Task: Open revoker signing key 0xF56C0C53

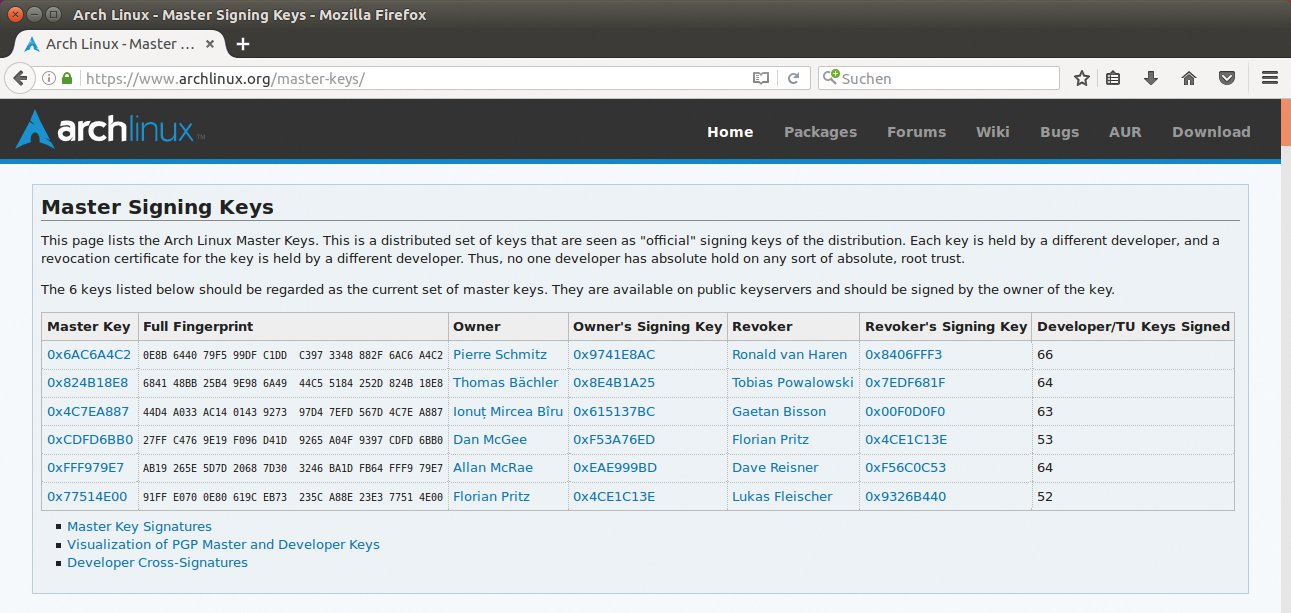Action: tap(905, 468)
